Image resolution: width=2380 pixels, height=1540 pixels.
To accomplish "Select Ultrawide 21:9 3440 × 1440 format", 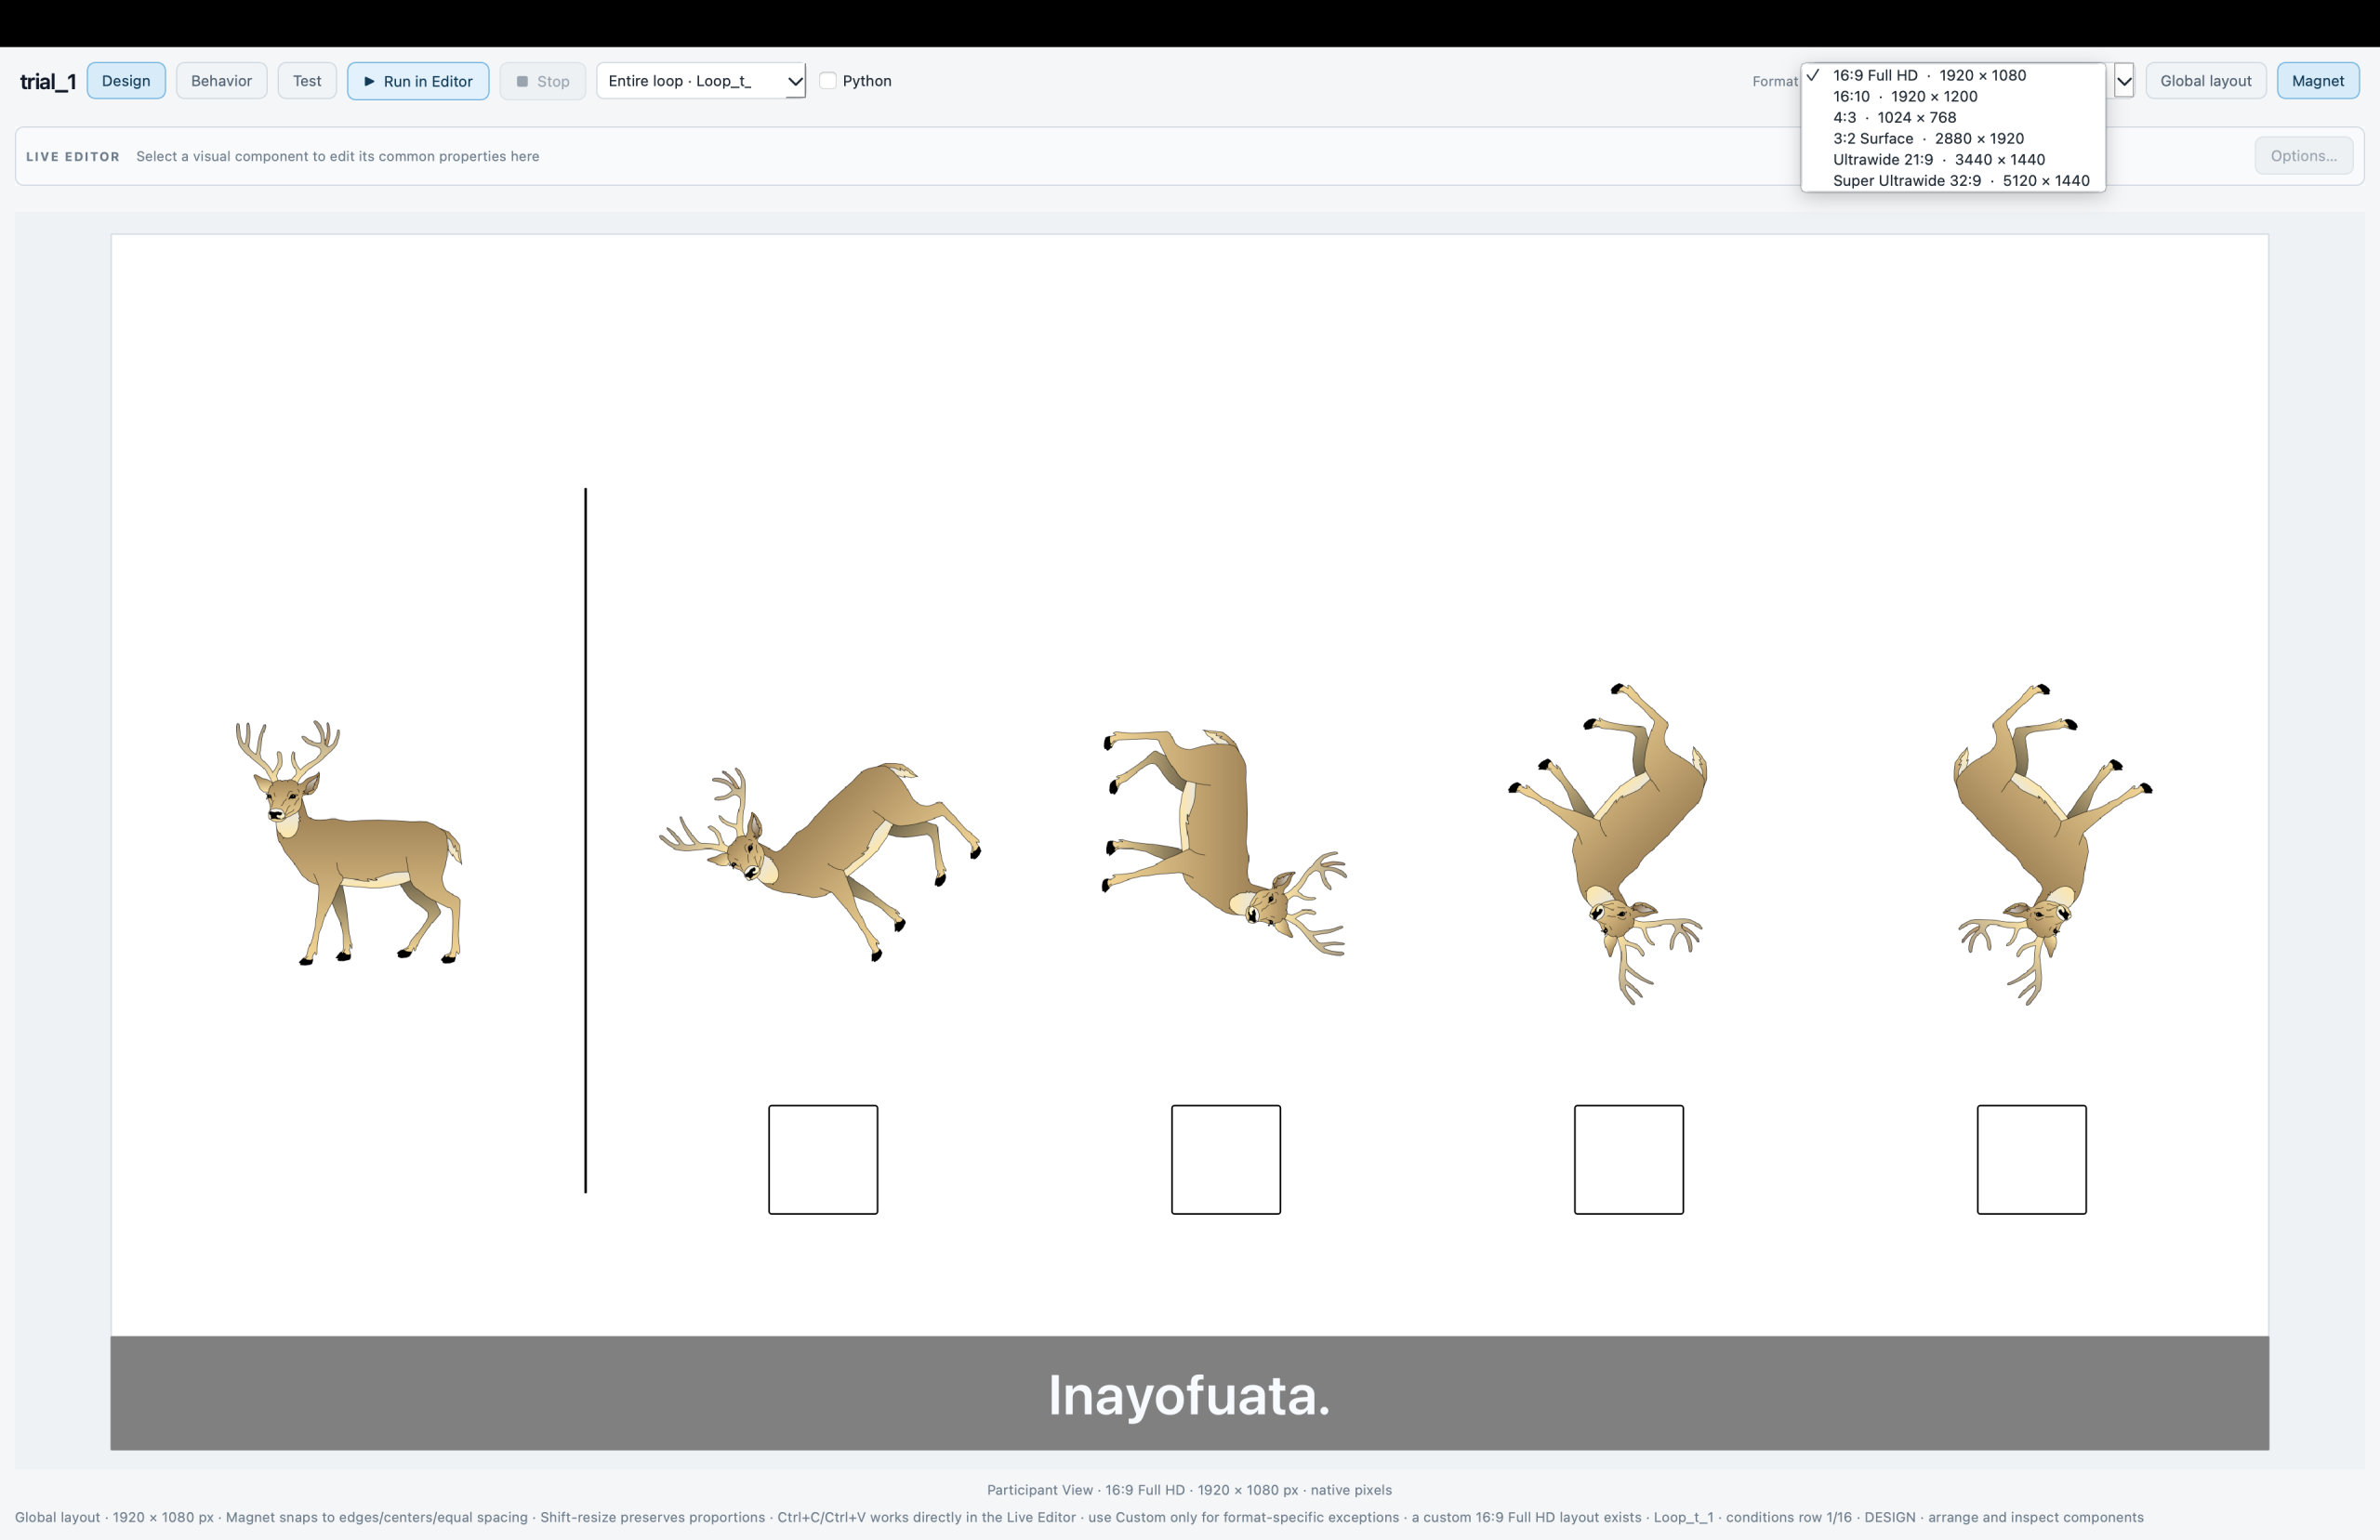I will point(1953,159).
